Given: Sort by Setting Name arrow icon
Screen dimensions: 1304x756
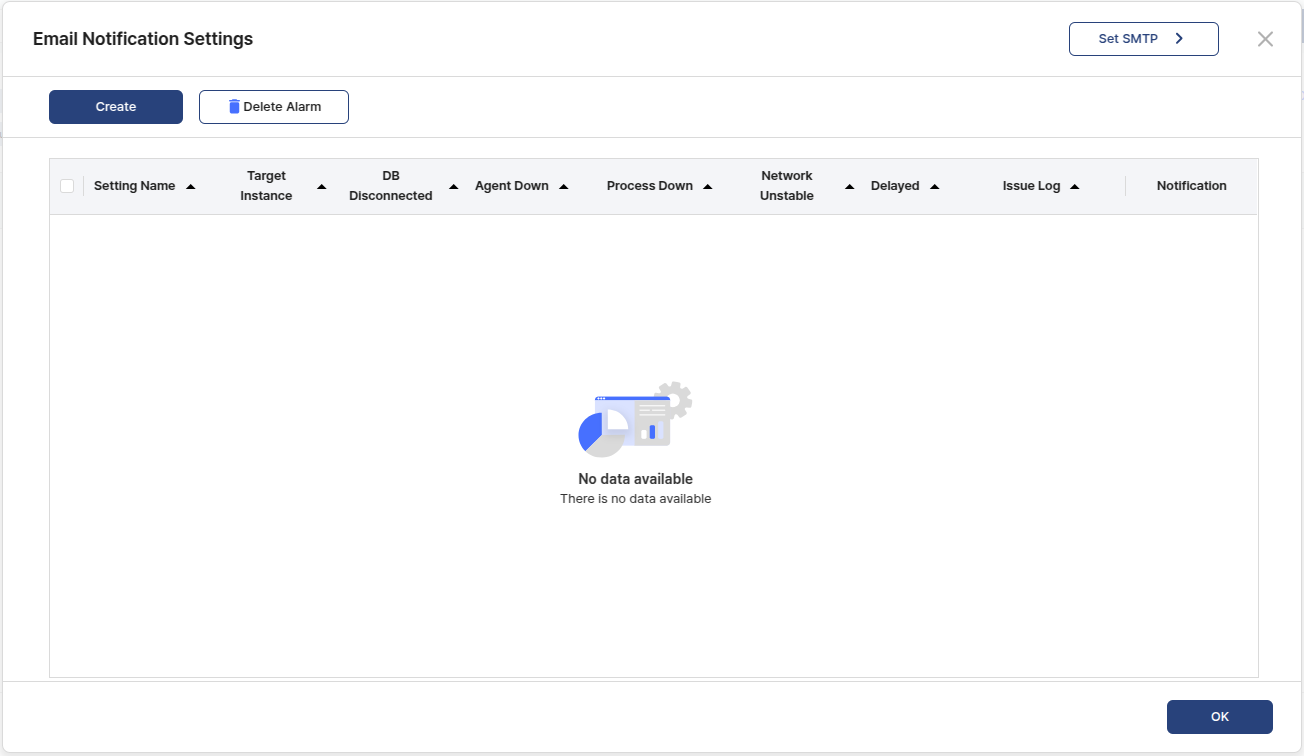Looking at the screenshot, I should pos(191,187).
